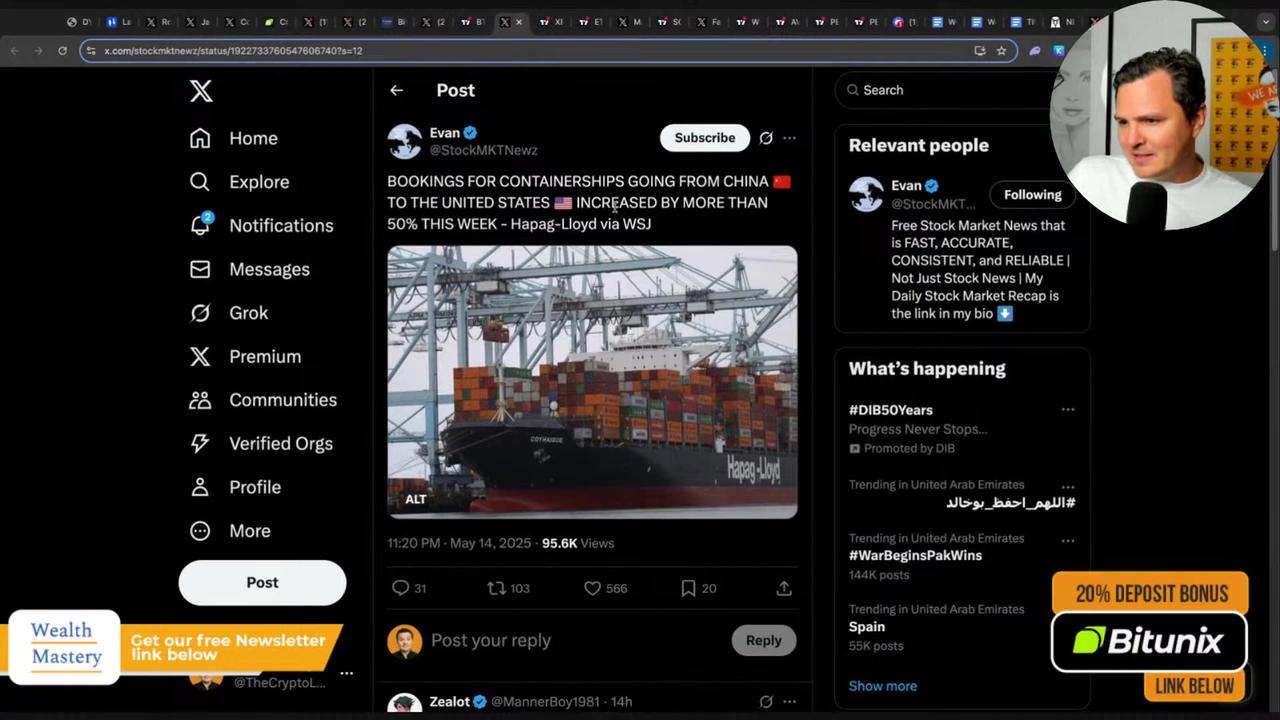Expand the More menu in the sidebar
This screenshot has width=1280, height=720.
pyautogui.click(x=230, y=531)
